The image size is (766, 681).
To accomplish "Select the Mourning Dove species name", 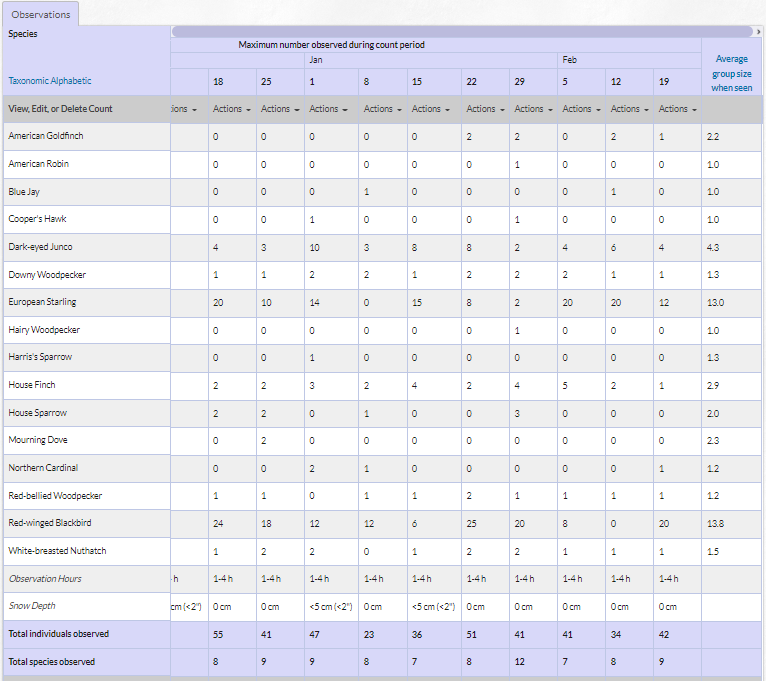I will pos(38,440).
